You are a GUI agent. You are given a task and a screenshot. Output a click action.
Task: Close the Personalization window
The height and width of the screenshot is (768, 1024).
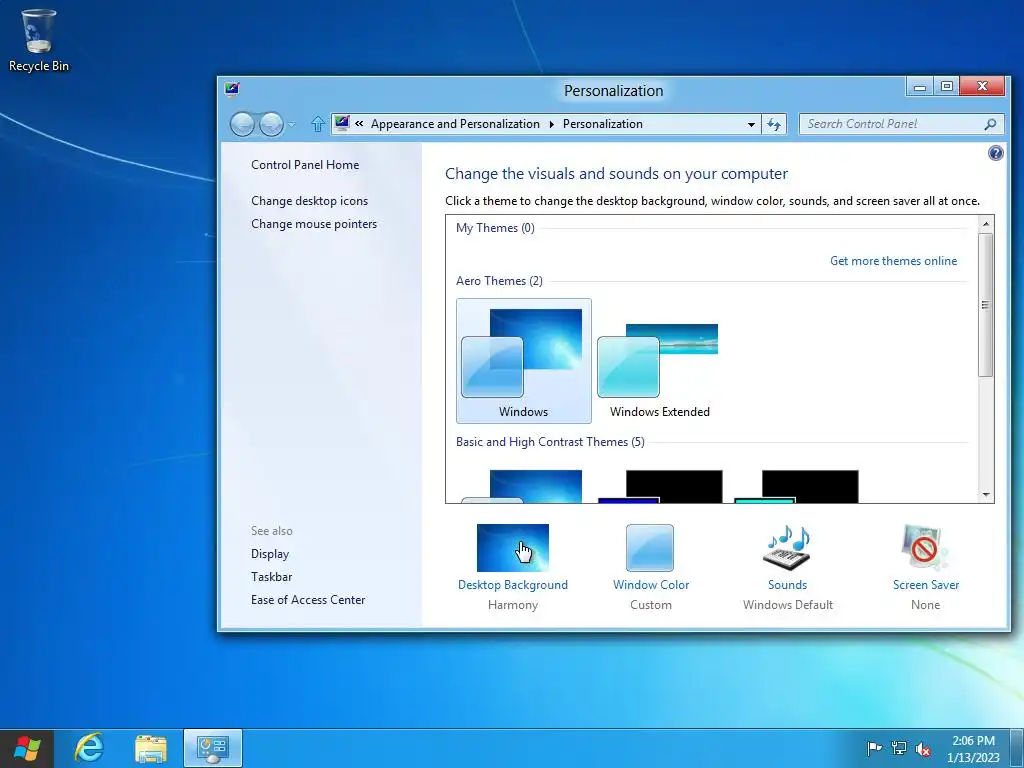(x=982, y=86)
